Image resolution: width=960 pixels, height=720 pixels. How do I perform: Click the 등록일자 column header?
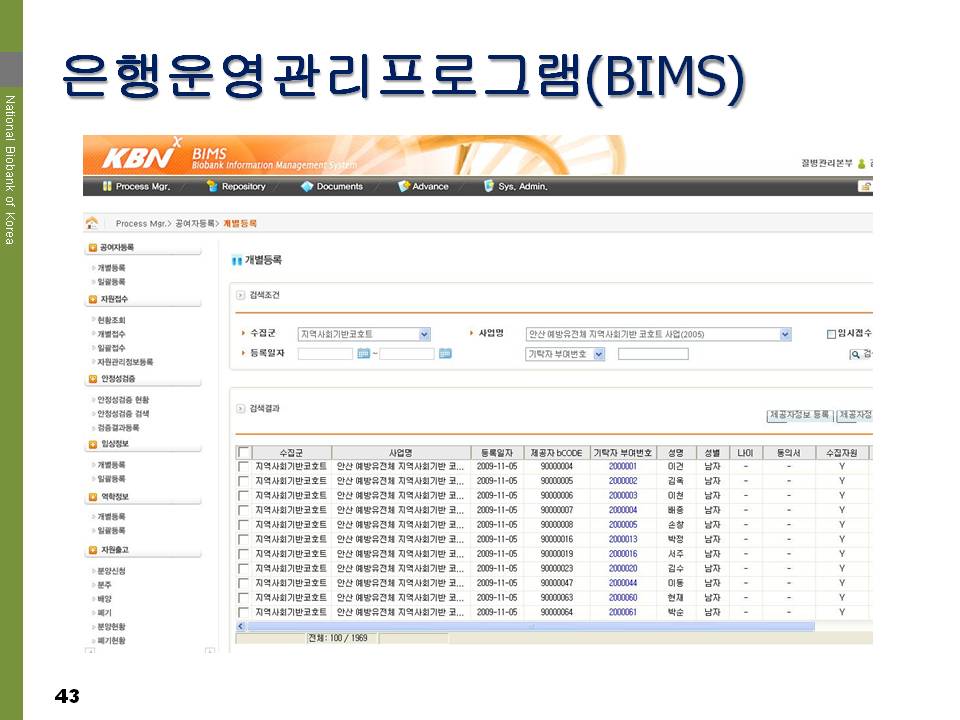coord(497,453)
